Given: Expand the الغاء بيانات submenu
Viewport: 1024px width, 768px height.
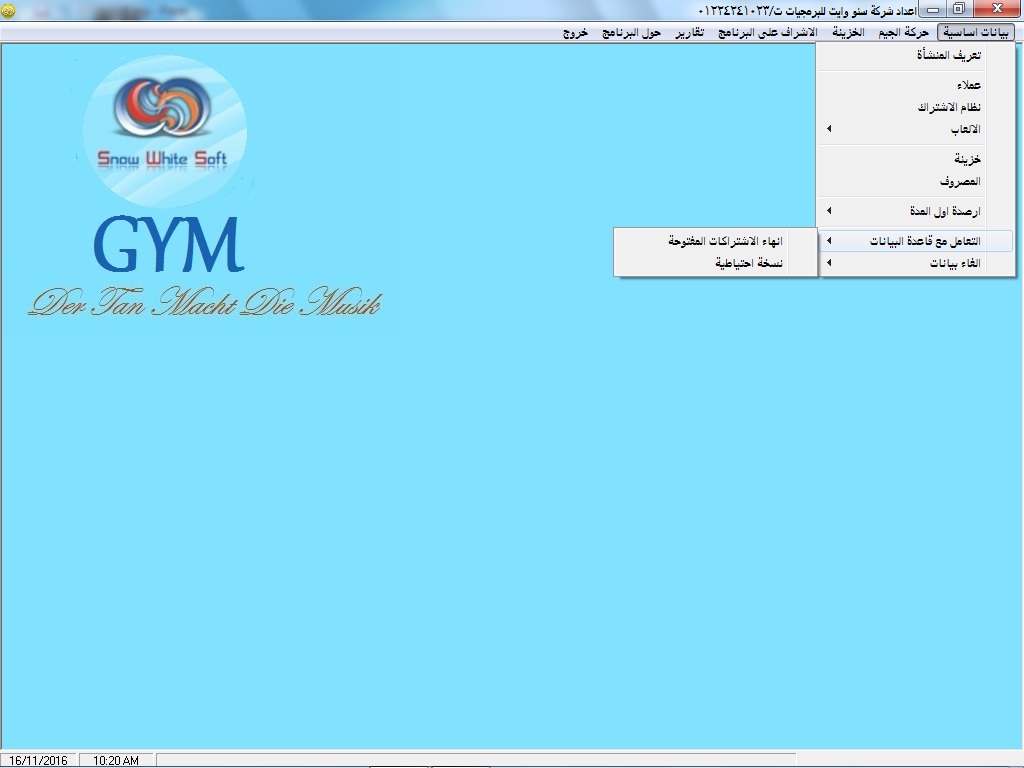Looking at the screenshot, I should [955, 264].
